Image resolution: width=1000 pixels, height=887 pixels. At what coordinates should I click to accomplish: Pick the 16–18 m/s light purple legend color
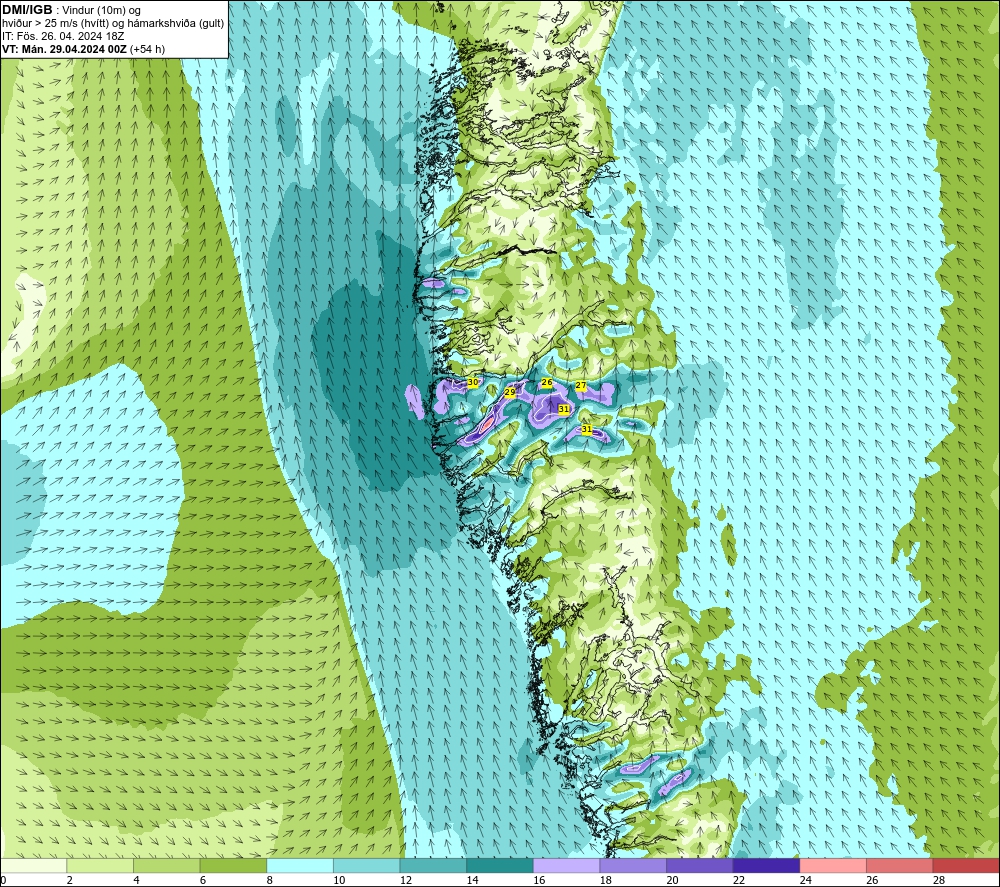566,865
